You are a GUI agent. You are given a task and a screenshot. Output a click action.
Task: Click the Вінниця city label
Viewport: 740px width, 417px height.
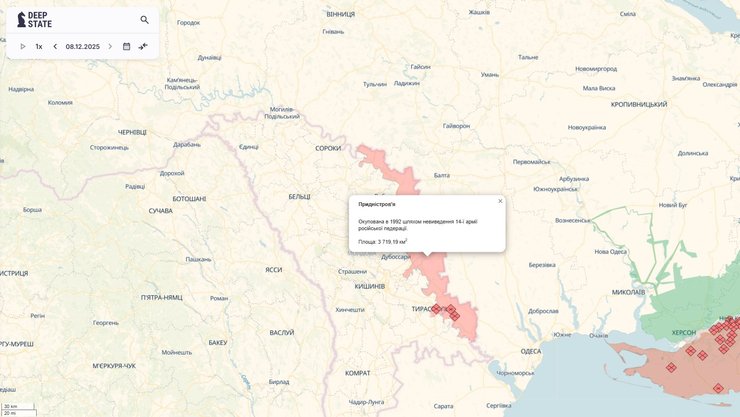[340, 14]
